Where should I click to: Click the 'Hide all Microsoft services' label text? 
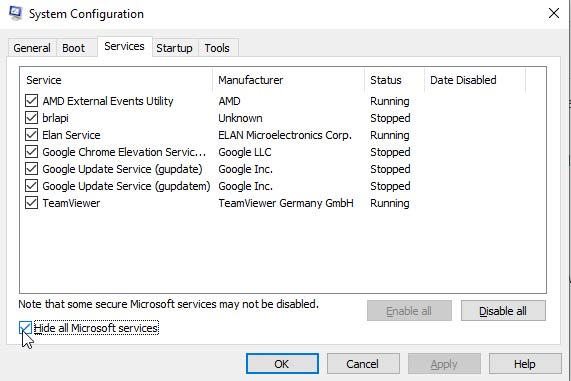point(96,328)
